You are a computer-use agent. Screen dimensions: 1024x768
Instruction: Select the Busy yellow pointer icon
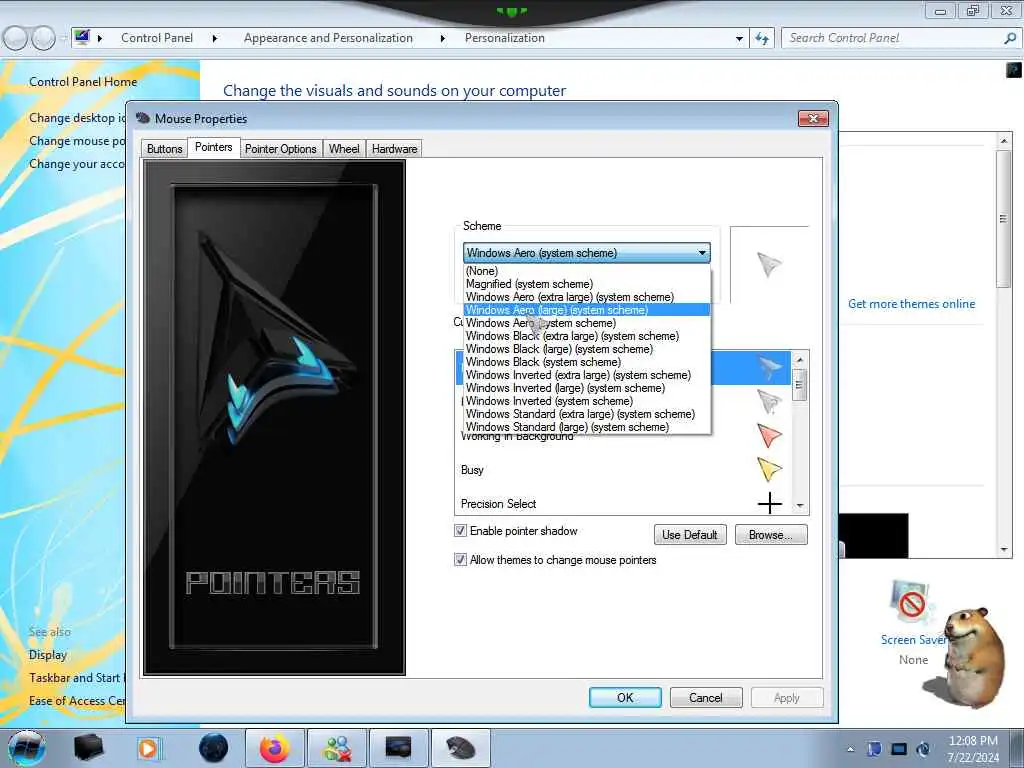(x=769, y=470)
